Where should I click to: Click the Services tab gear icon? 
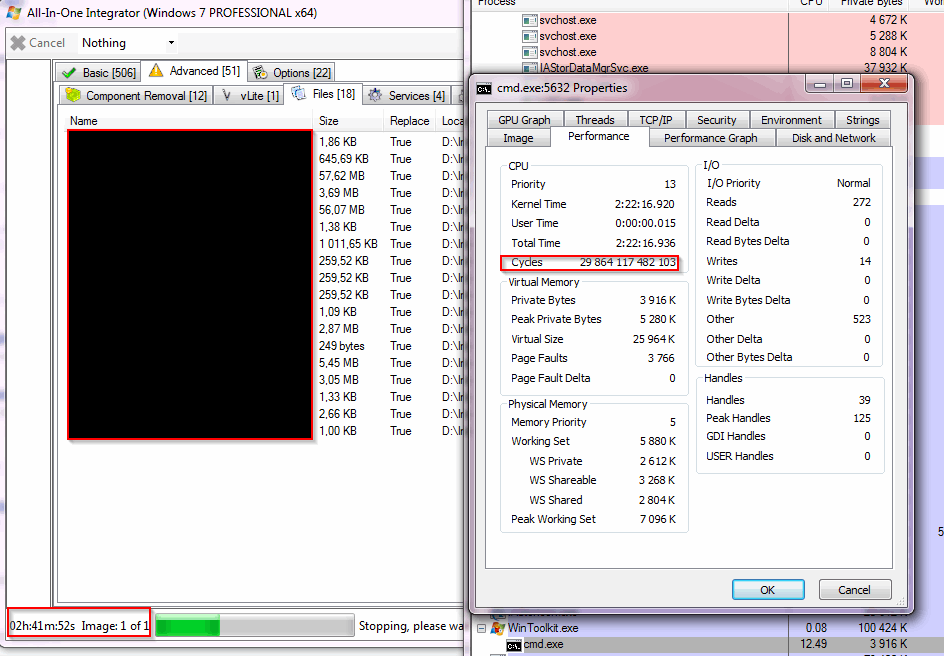click(x=375, y=95)
